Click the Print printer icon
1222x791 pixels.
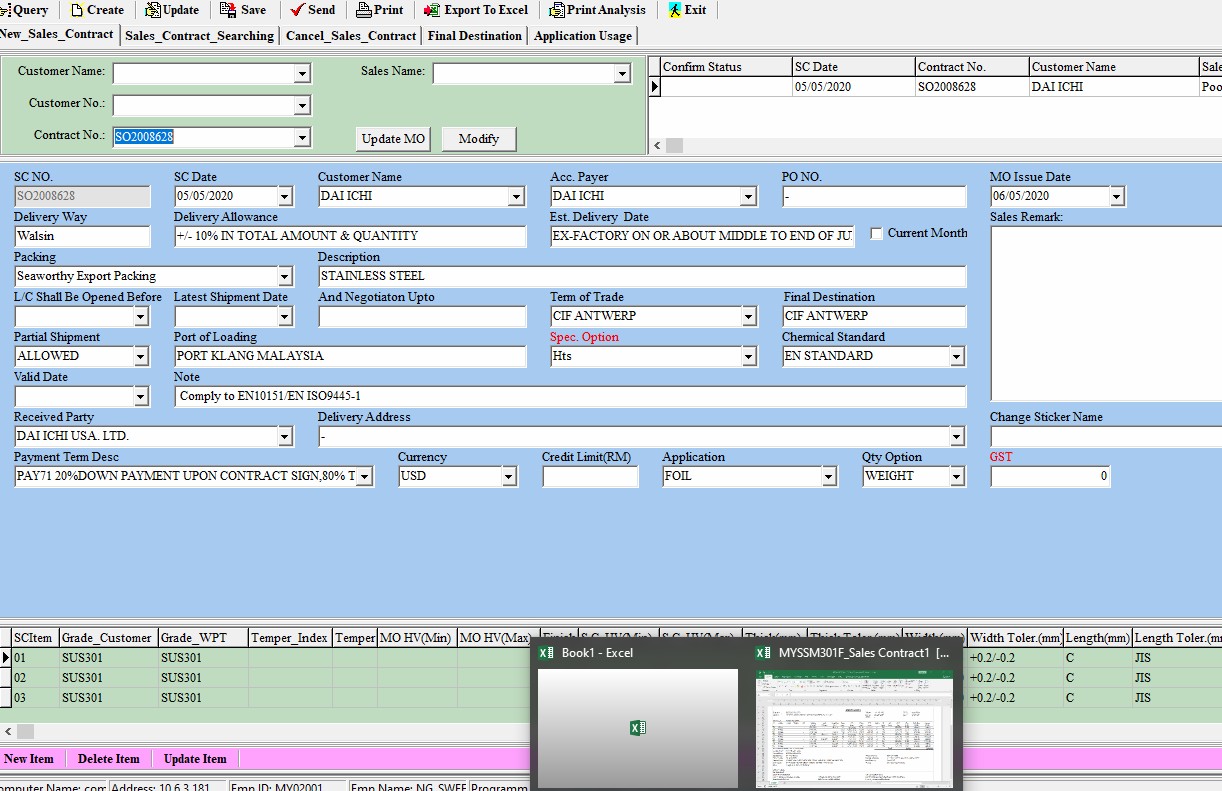363,10
